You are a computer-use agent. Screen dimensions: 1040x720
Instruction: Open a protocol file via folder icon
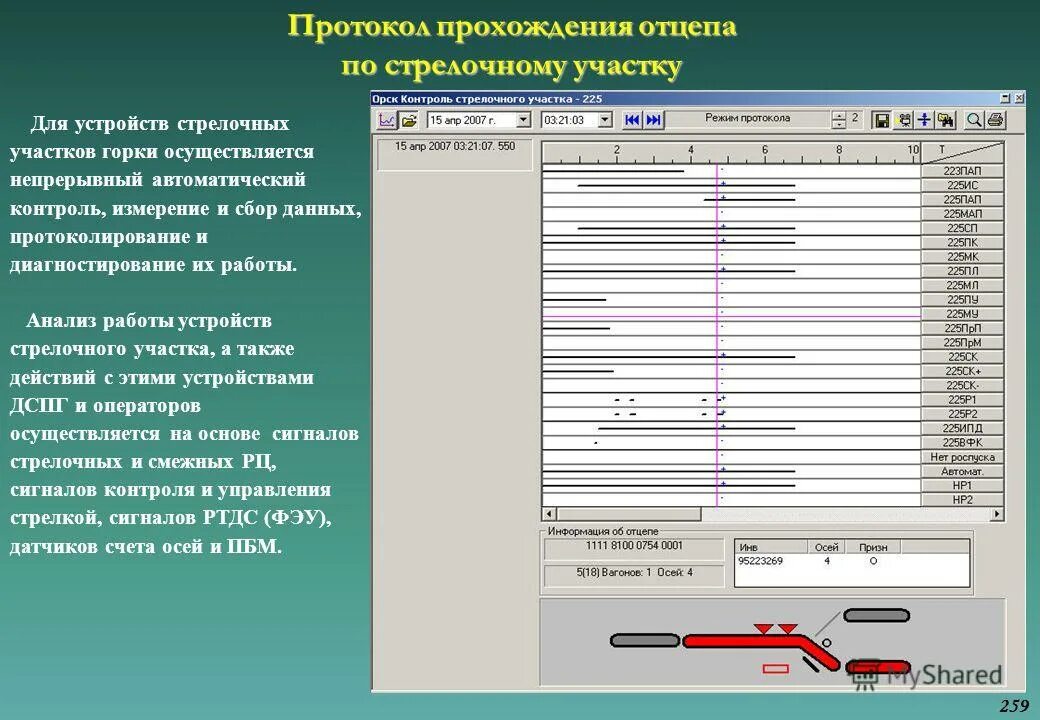(x=406, y=120)
